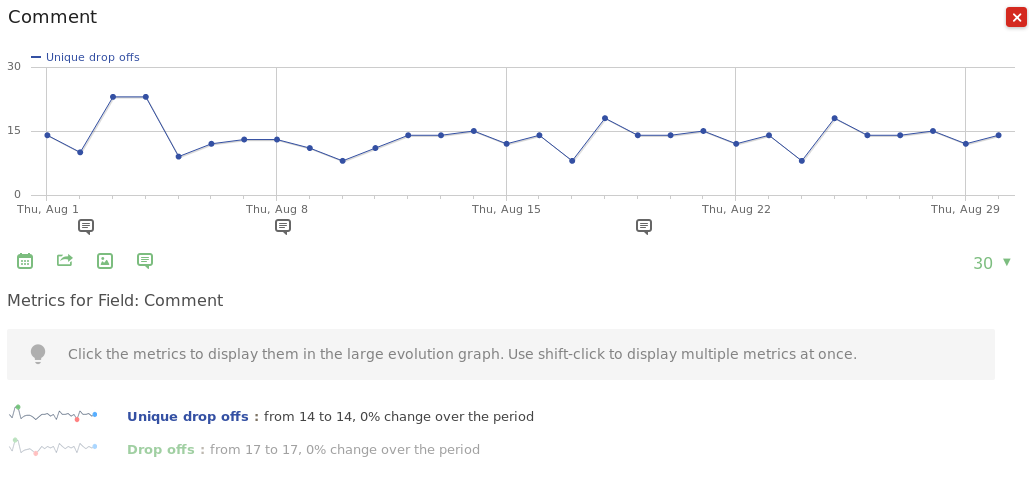Image resolution: width=1029 pixels, height=478 pixels.
Task: Expand the 30 periods dropdown
Action: point(983,263)
